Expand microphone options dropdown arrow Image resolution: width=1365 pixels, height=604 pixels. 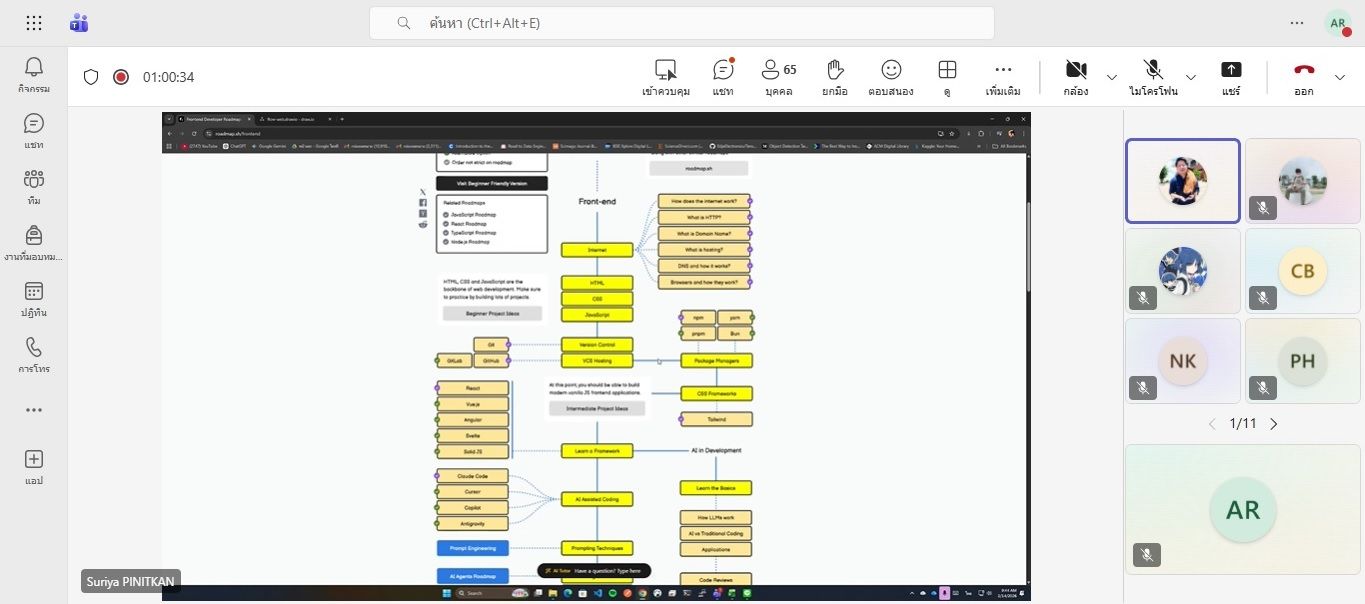point(1190,77)
